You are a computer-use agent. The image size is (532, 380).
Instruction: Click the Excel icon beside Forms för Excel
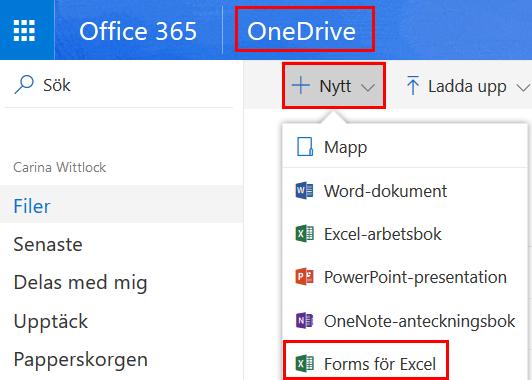coord(304,364)
